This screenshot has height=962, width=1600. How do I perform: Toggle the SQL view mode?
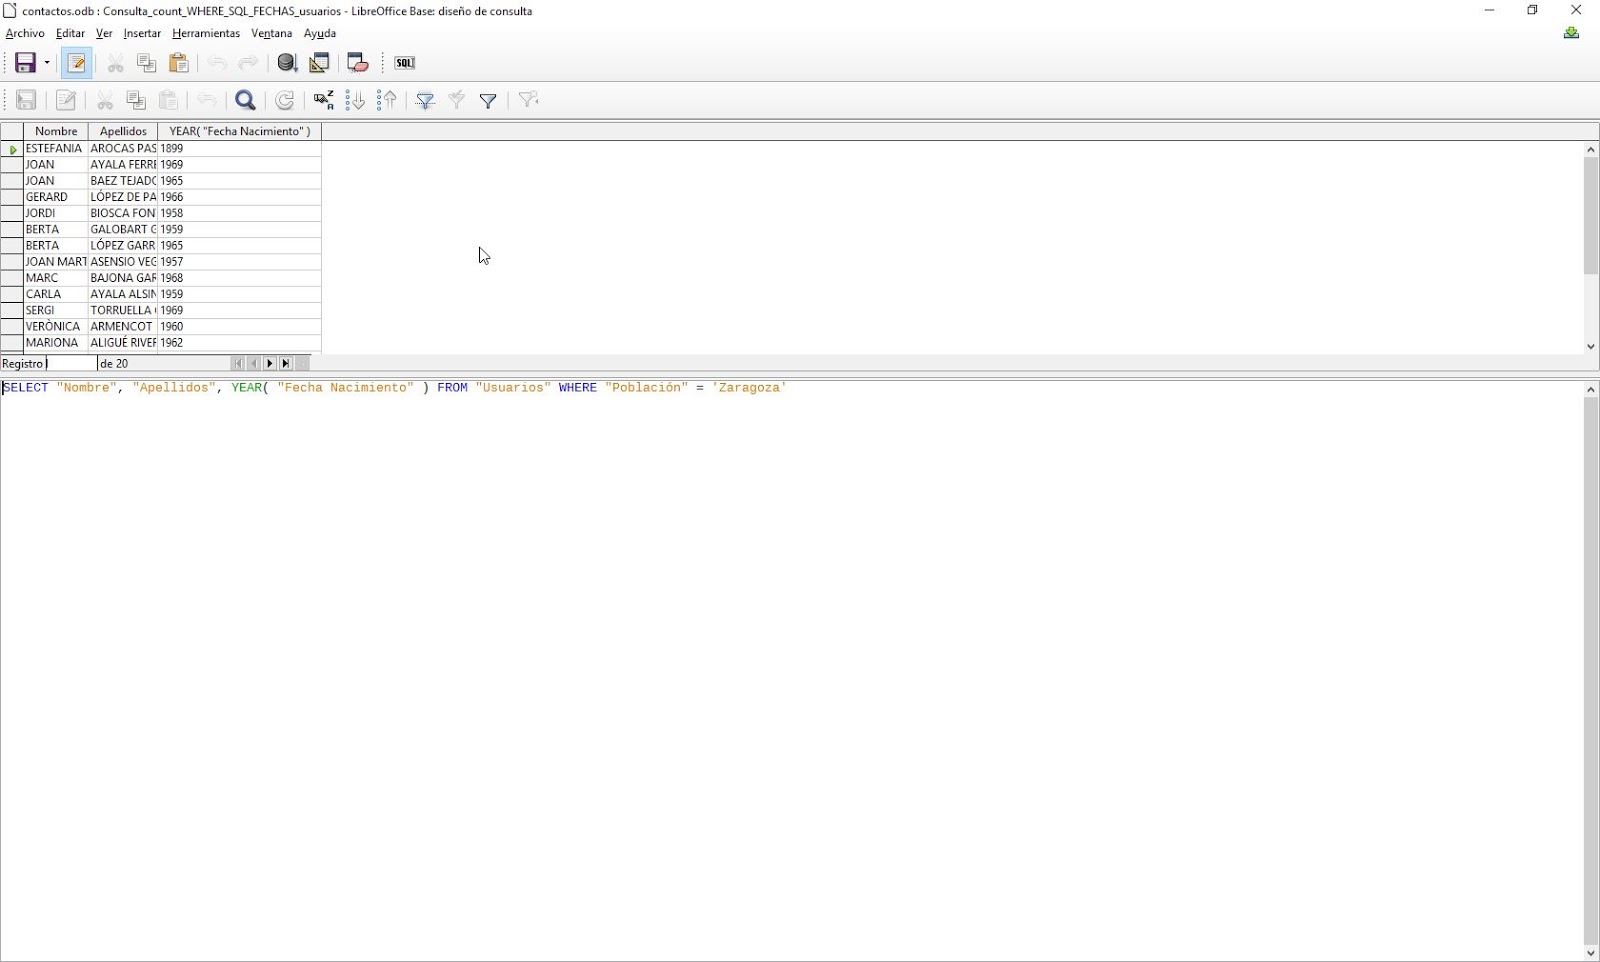(x=403, y=62)
